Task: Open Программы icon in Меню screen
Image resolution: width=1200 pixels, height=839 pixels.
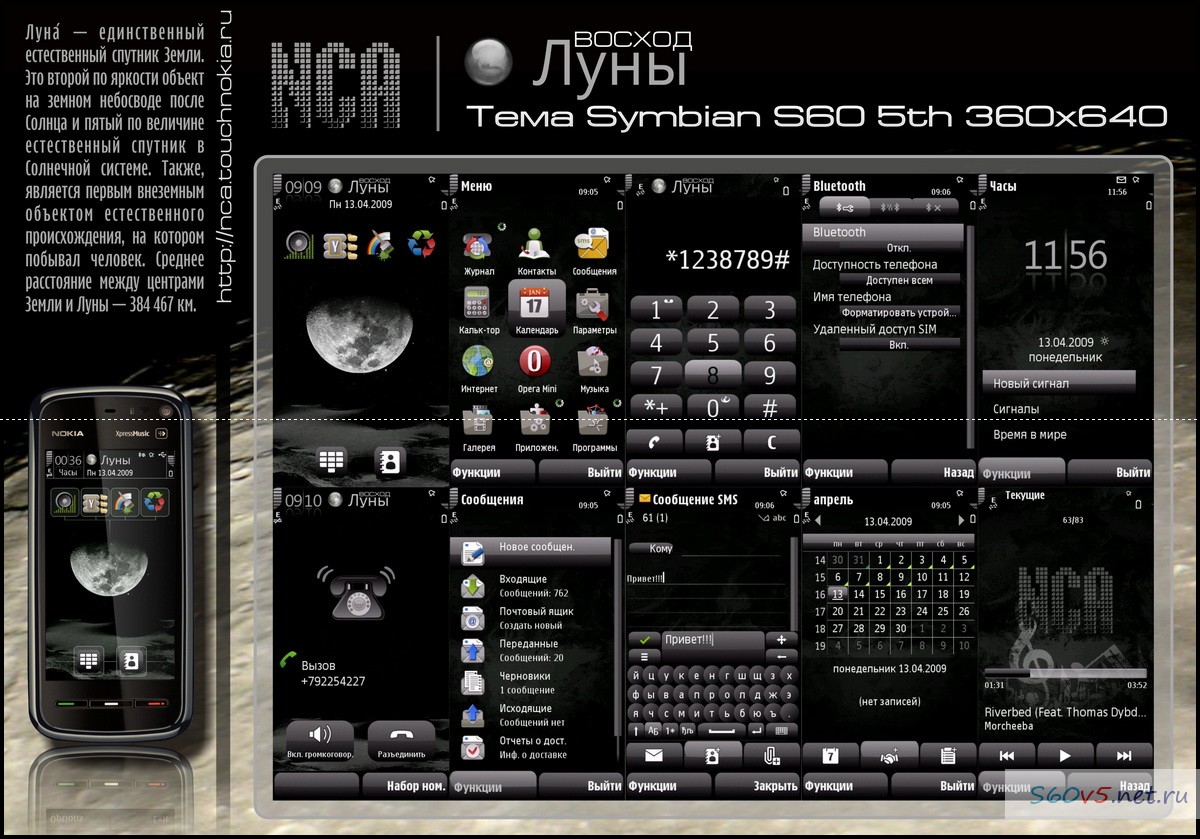Action: 593,421
